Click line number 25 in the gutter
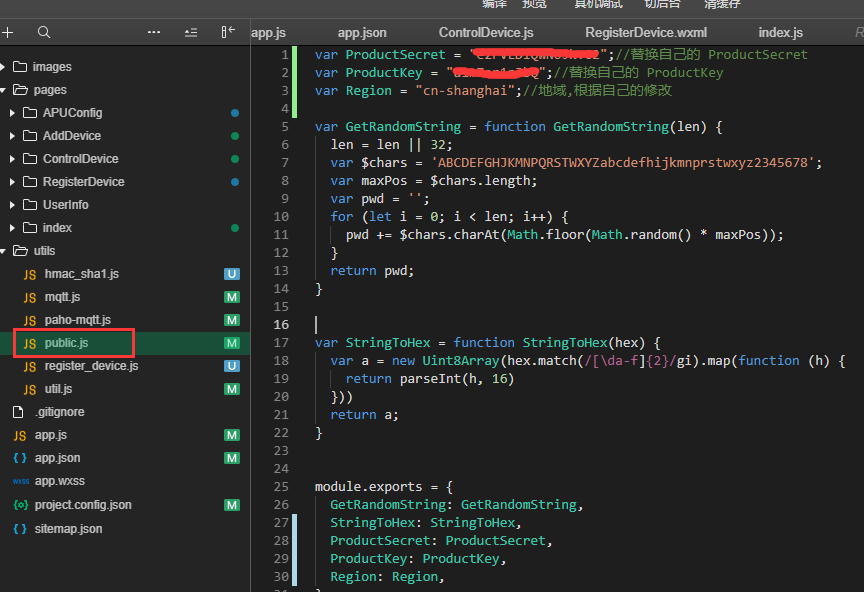864x592 pixels. point(281,487)
